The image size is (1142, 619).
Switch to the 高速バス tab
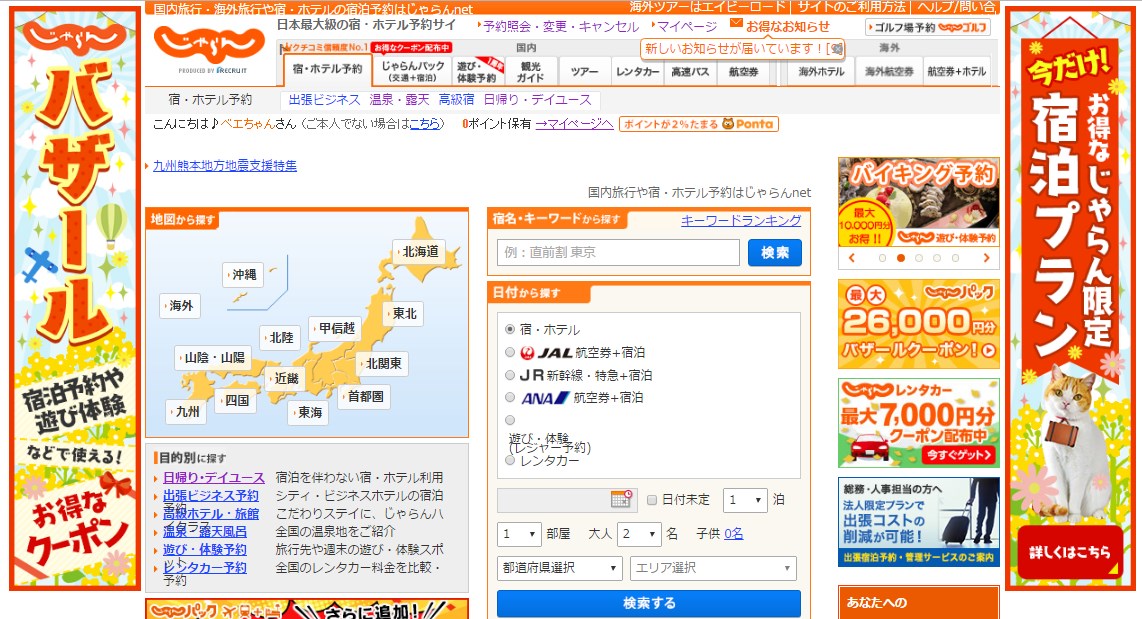pyautogui.click(x=690, y=72)
